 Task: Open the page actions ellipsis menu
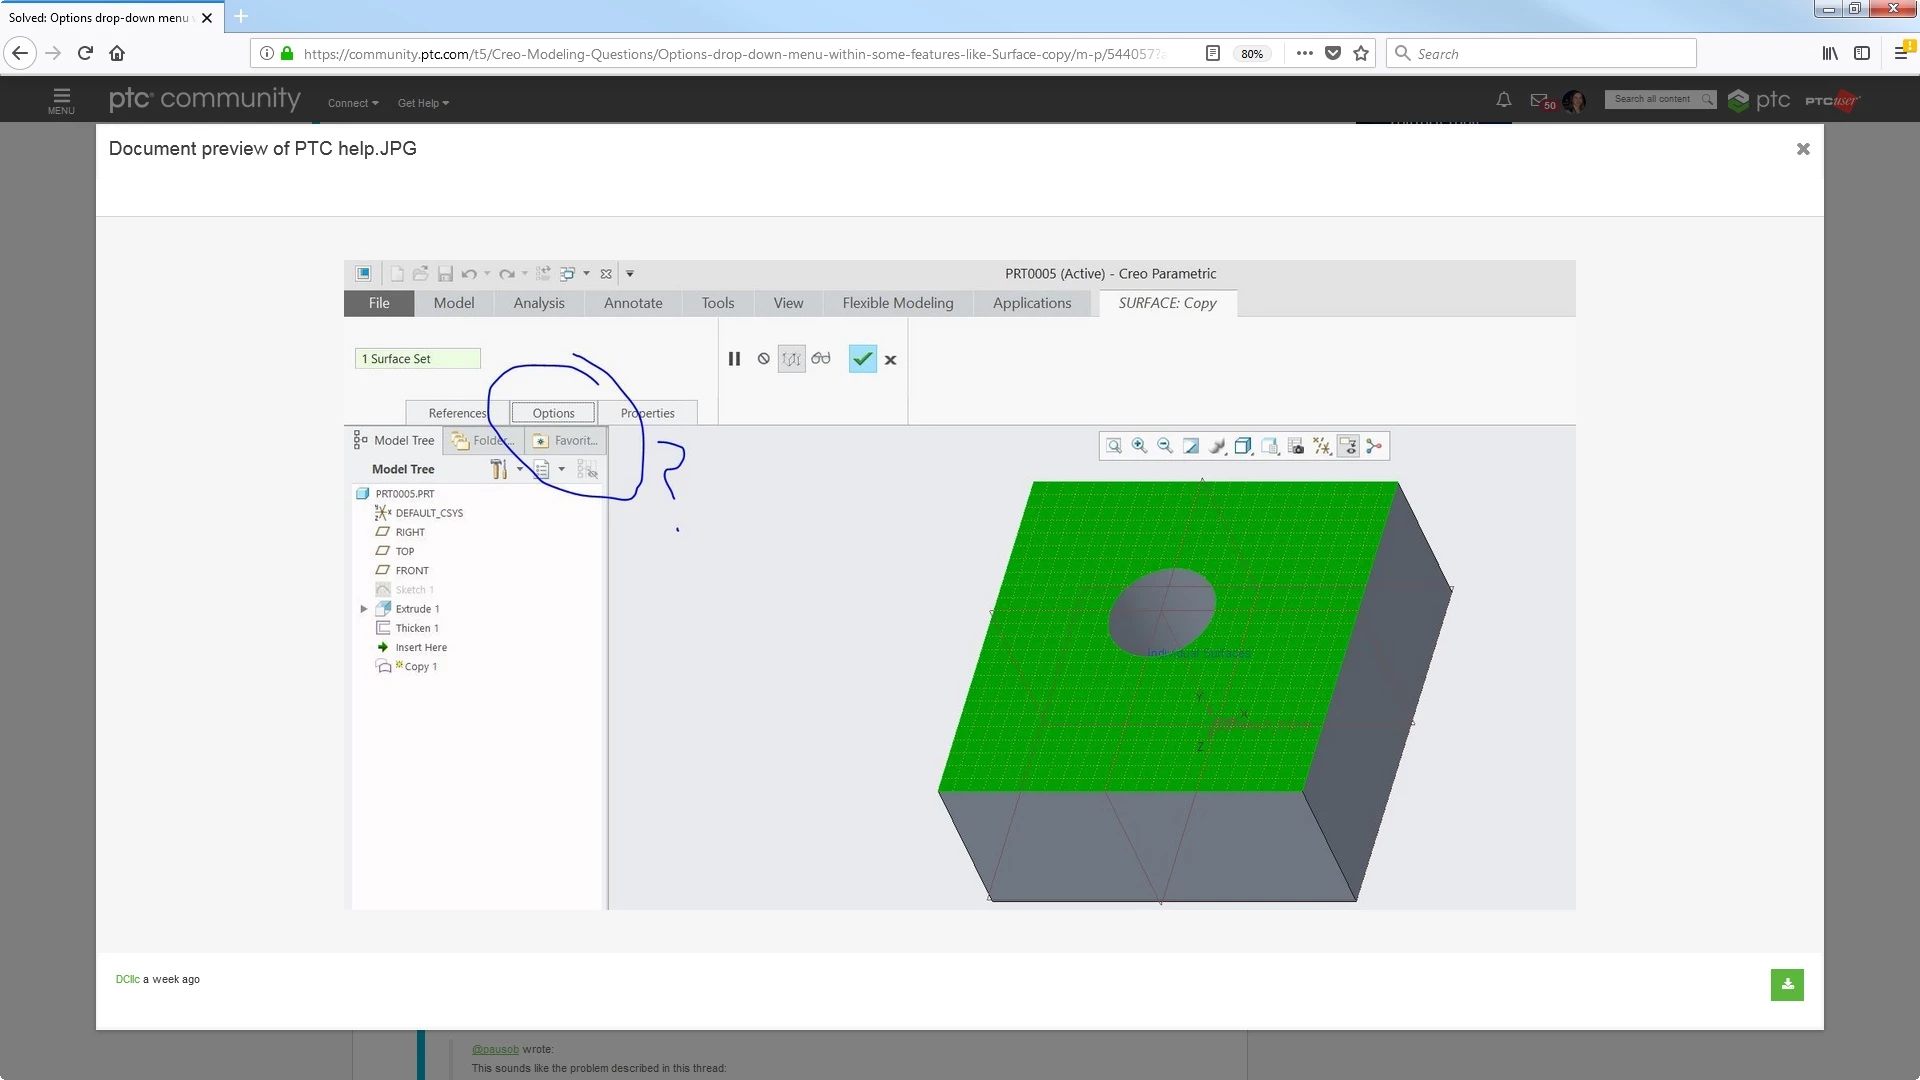point(1304,54)
